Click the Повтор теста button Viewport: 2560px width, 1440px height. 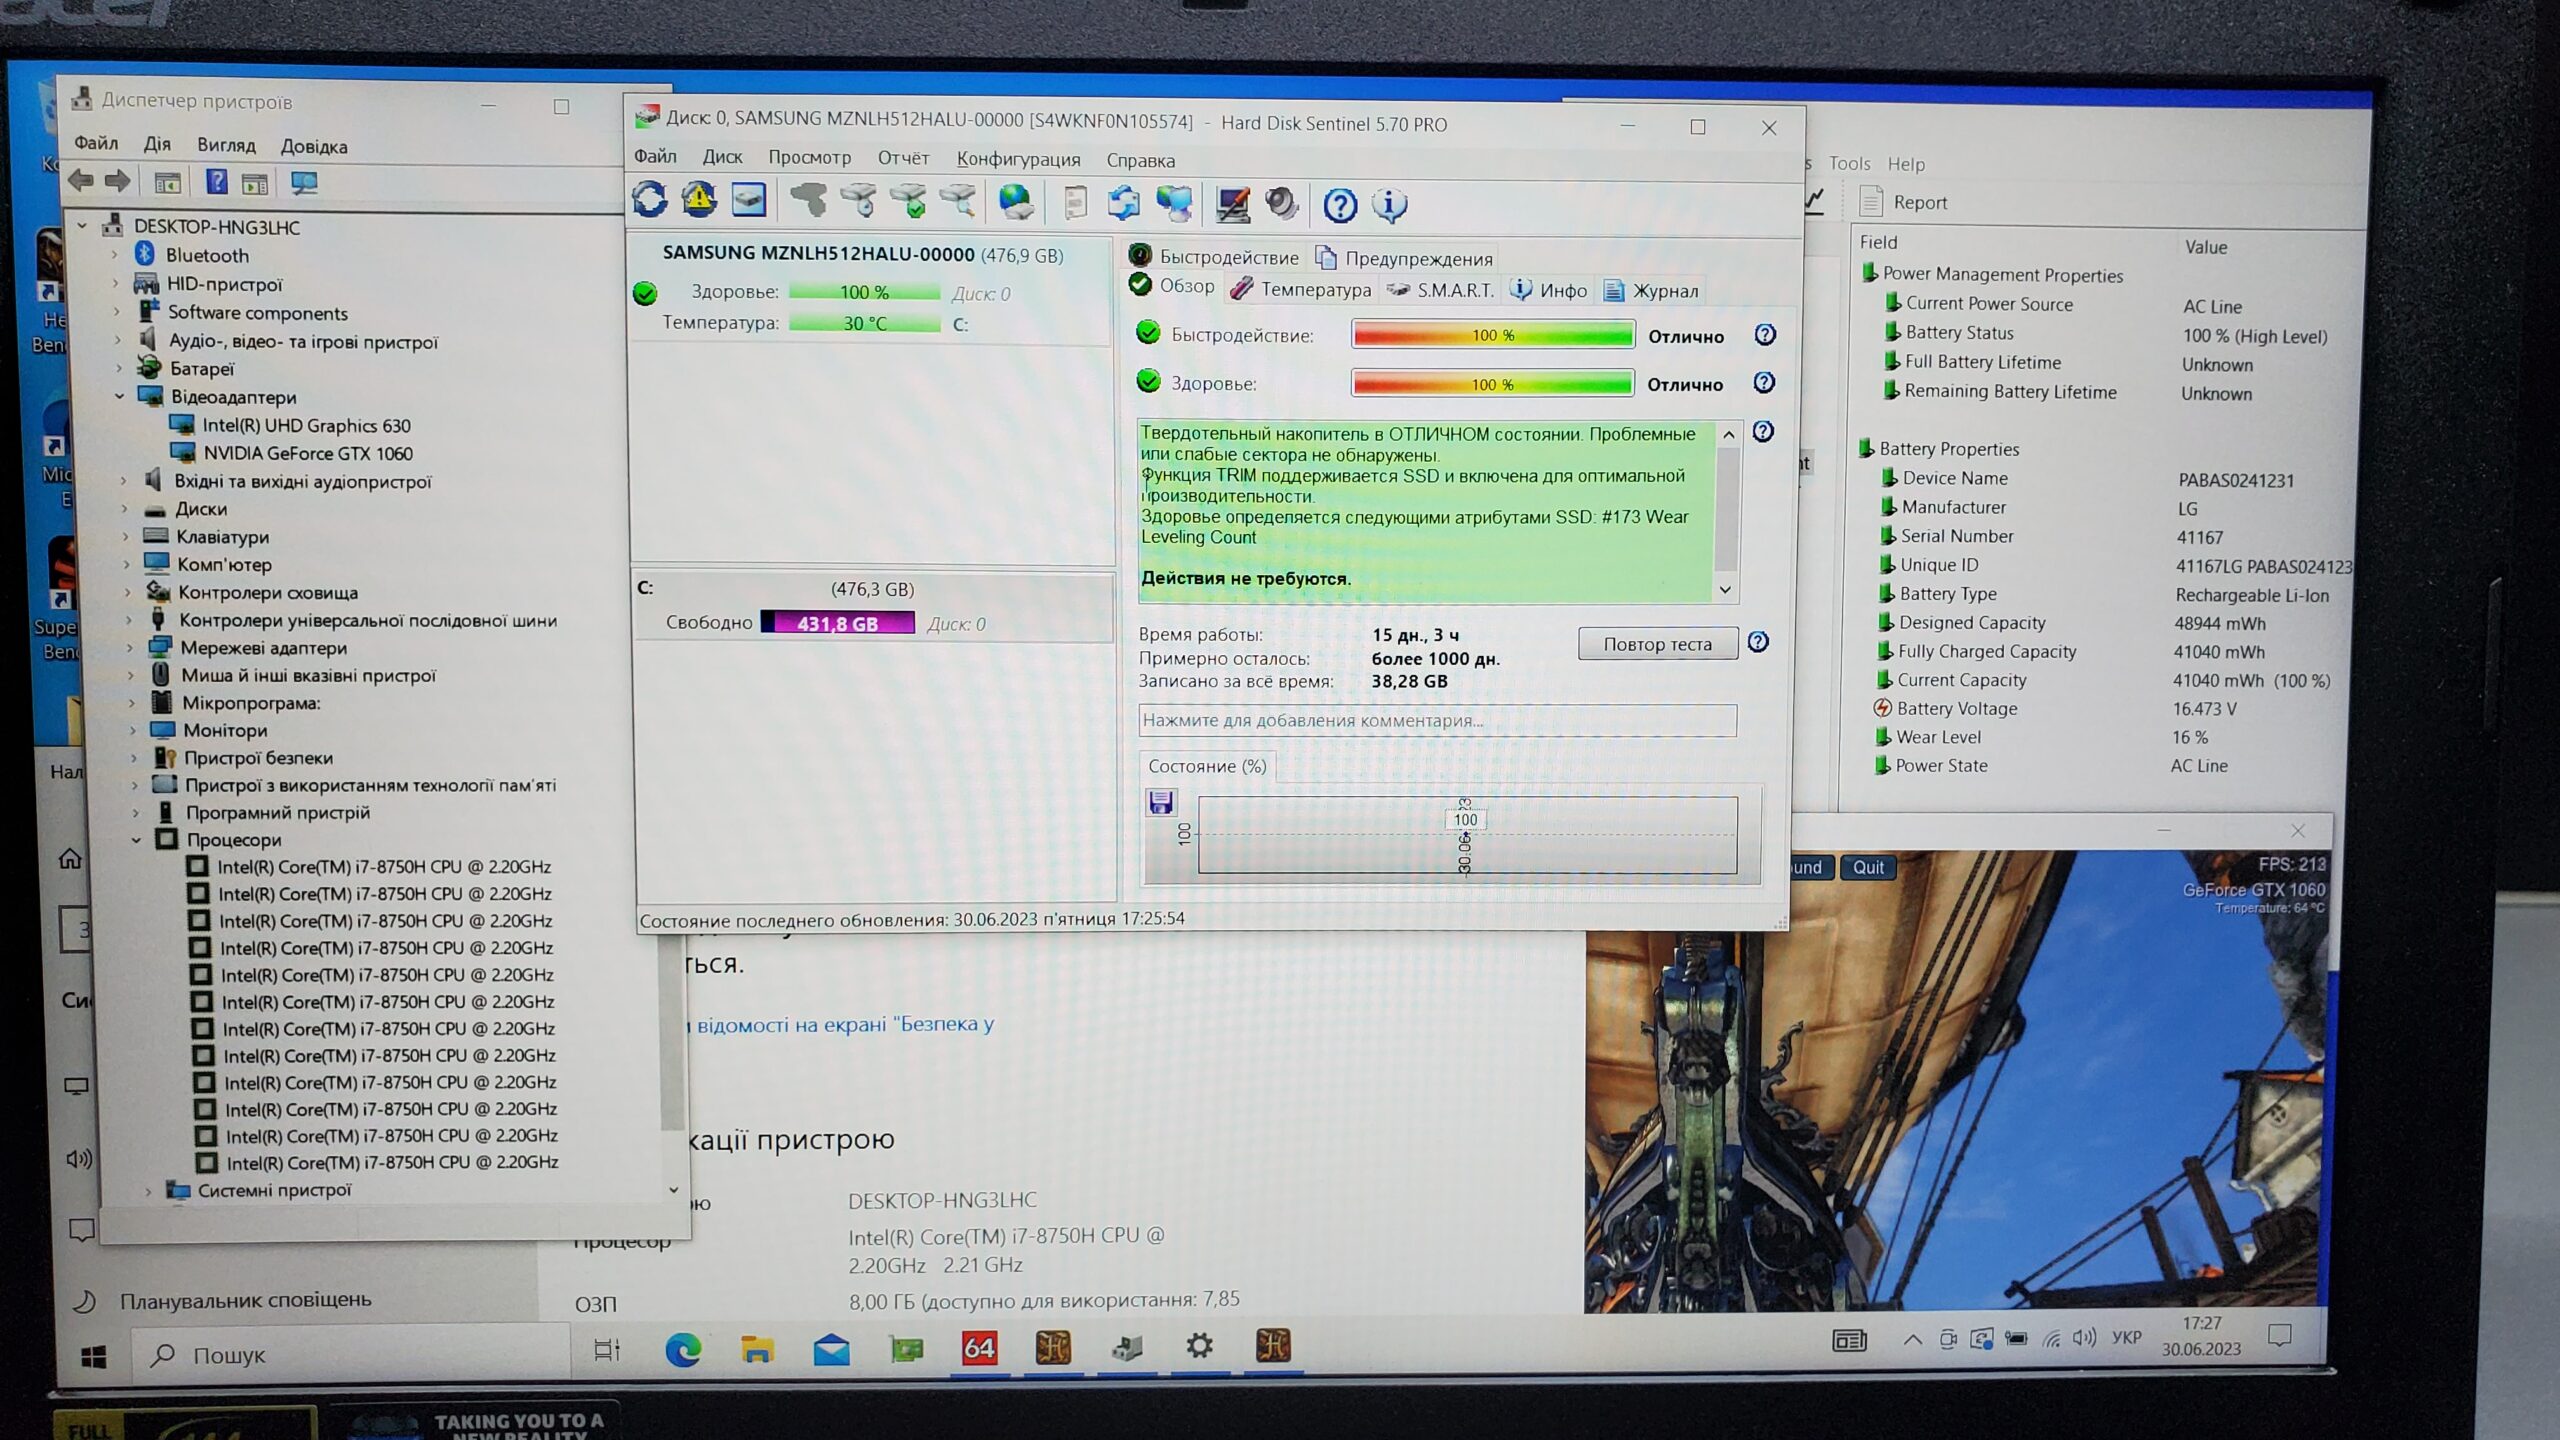pos(1657,644)
